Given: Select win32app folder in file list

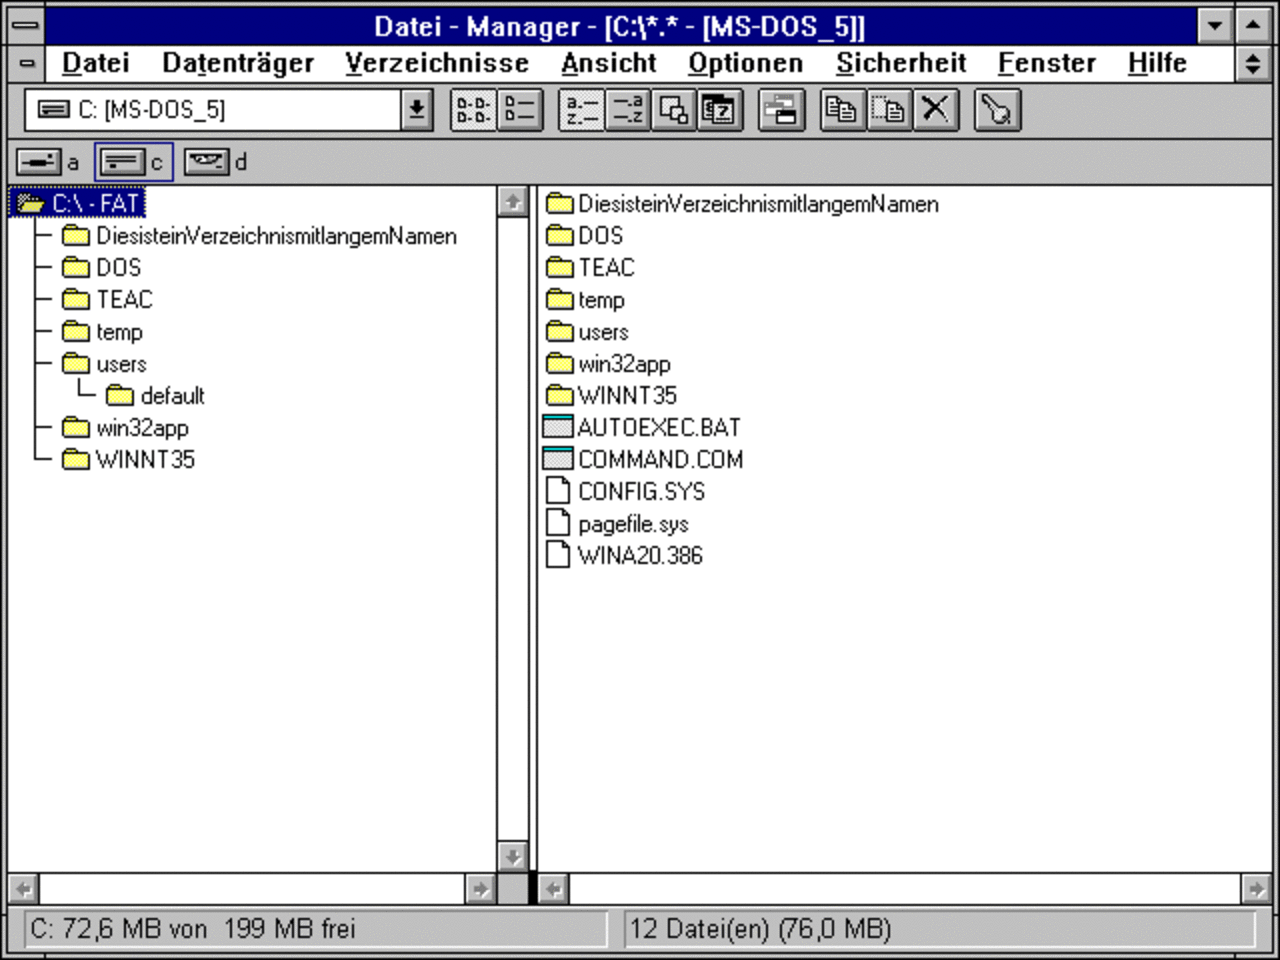Looking at the screenshot, I should (x=624, y=364).
